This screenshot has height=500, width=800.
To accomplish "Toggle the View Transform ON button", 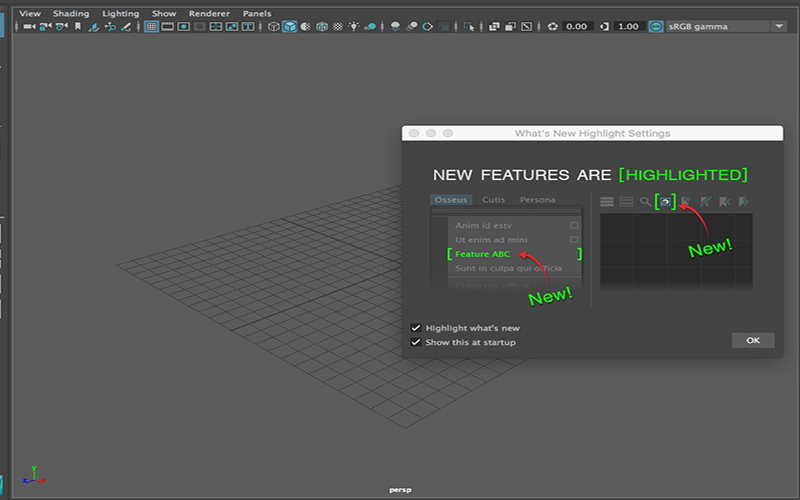I will point(656,27).
